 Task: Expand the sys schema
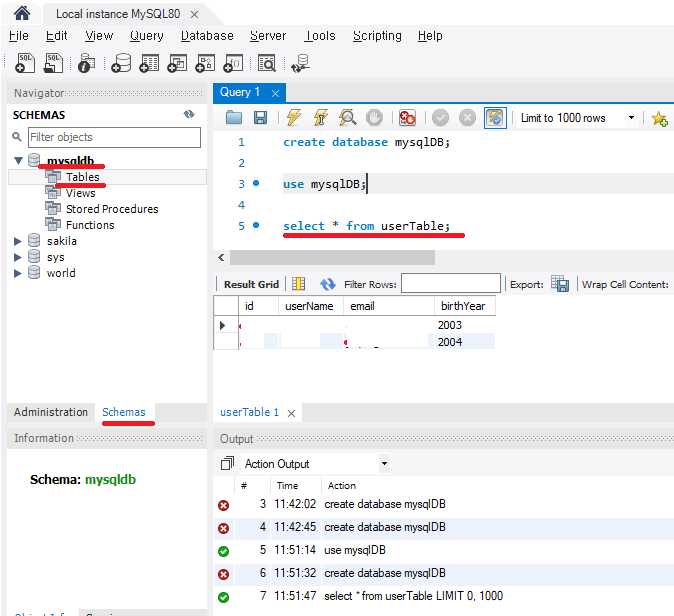pos(18,257)
